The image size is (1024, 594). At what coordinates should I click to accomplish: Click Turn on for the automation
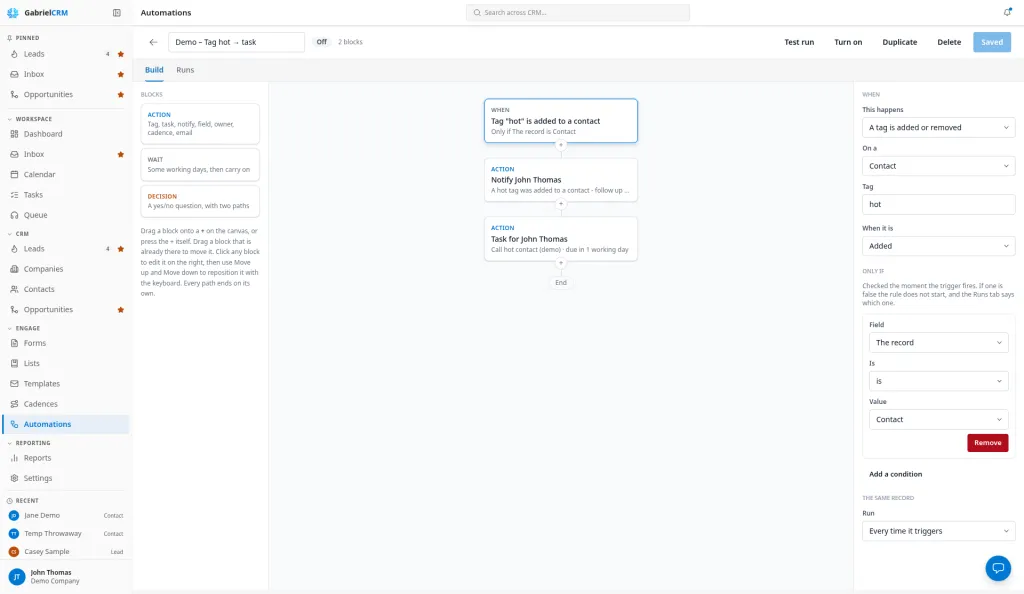tap(848, 42)
